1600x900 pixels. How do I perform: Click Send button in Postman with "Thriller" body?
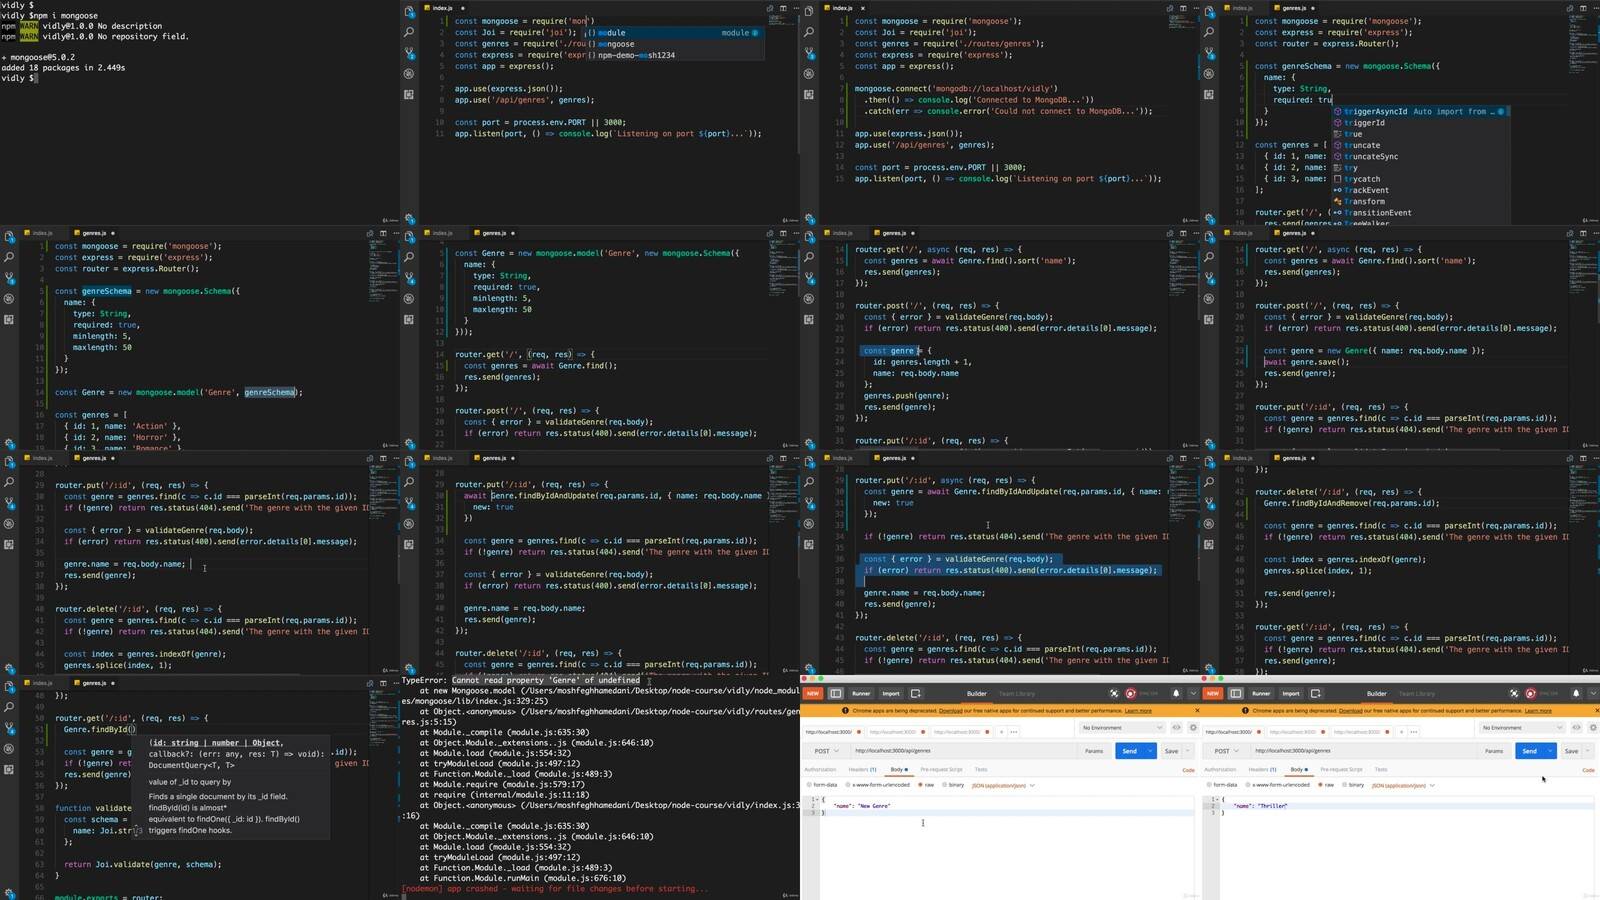click(1529, 751)
